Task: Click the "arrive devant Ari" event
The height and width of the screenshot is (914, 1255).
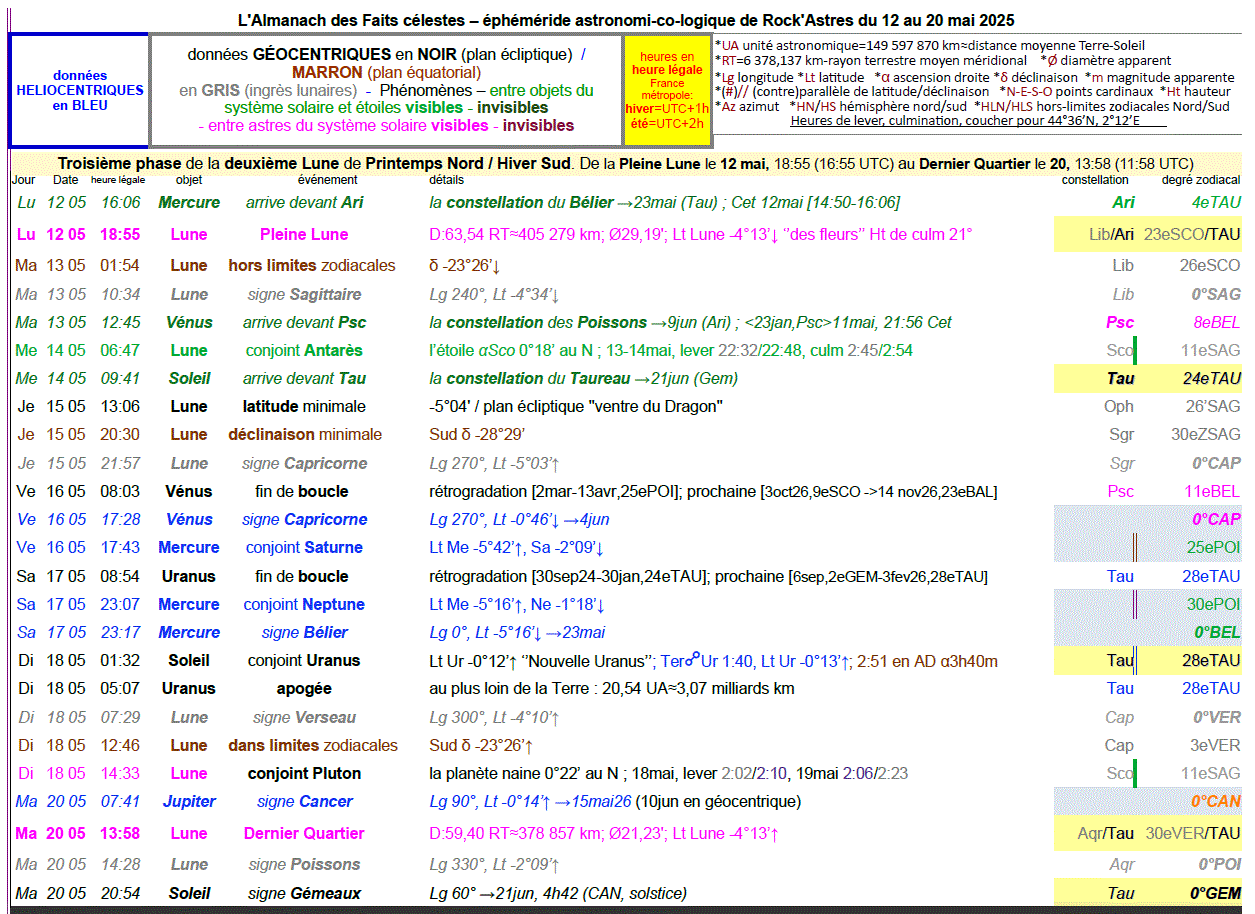Action: point(305,202)
